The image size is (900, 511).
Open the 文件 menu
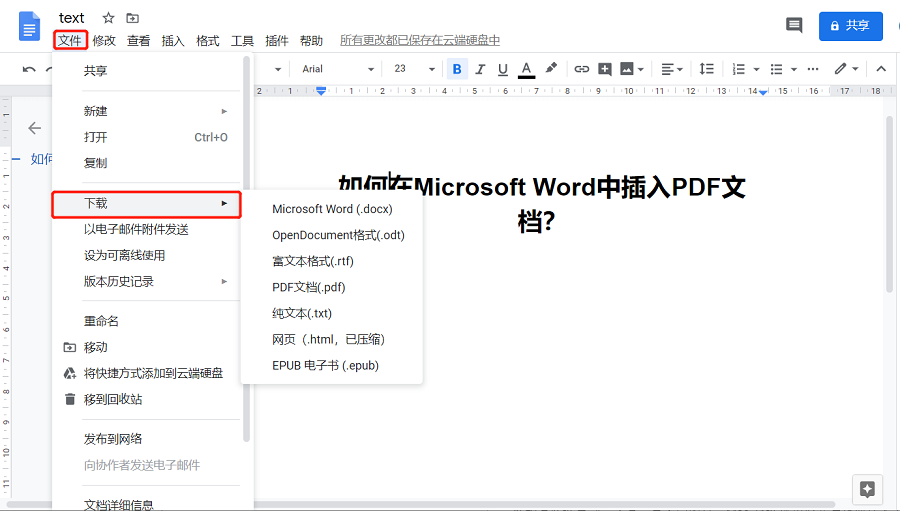coord(70,40)
